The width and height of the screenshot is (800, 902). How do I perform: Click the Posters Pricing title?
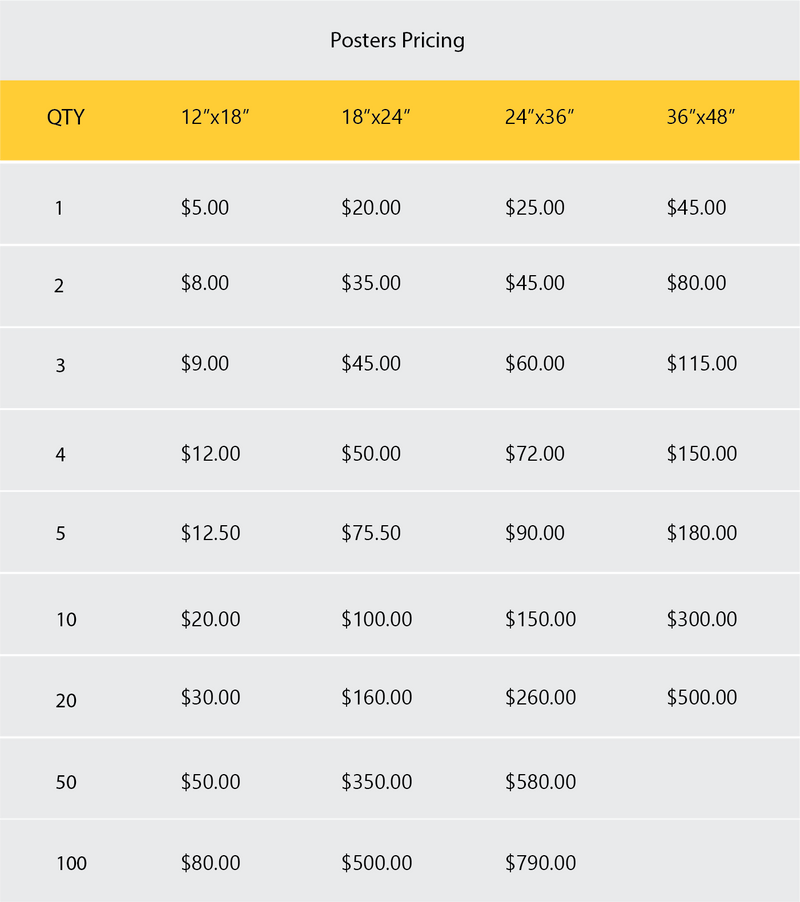tap(397, 41)
